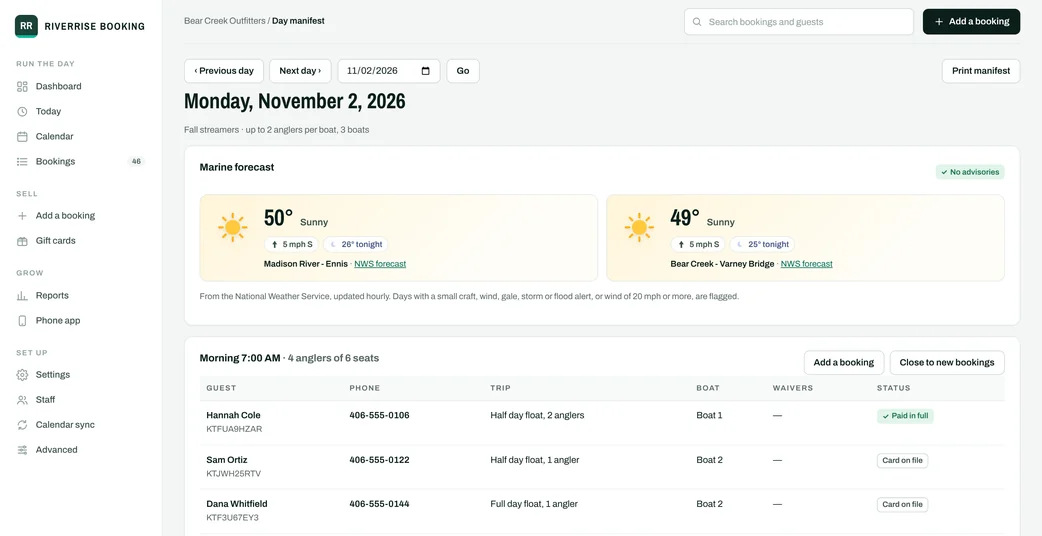
Task: Click the Phone app device icon
Action: pos(22,321)
